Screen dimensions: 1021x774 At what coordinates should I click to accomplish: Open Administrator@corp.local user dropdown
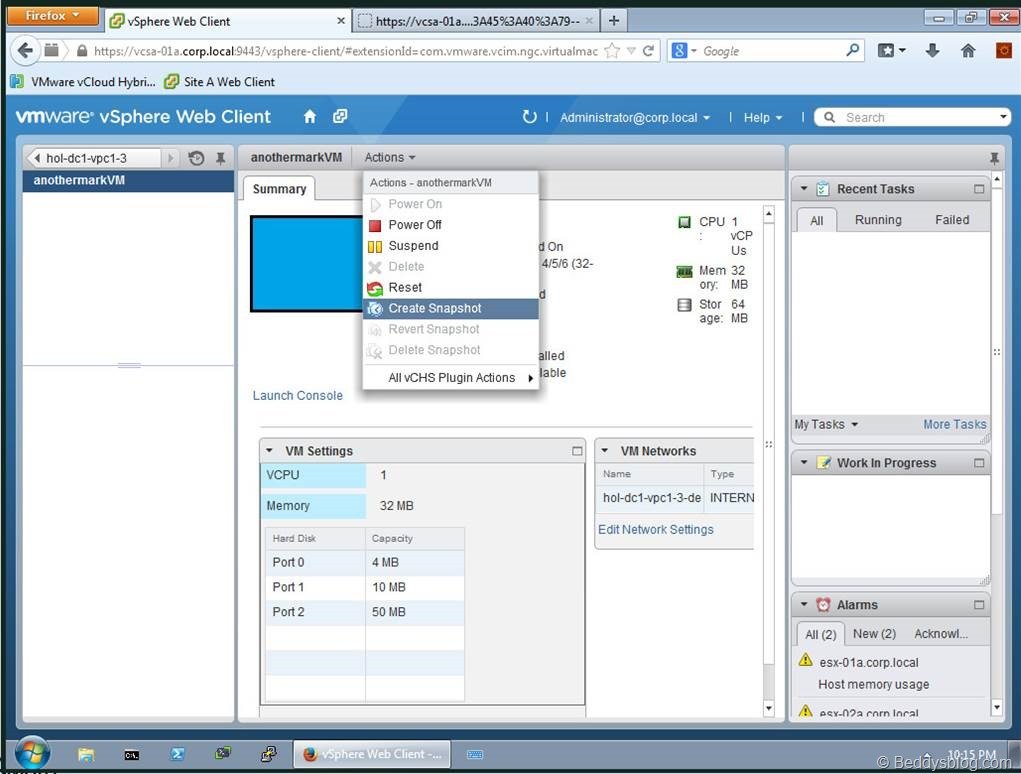point(635,118)
